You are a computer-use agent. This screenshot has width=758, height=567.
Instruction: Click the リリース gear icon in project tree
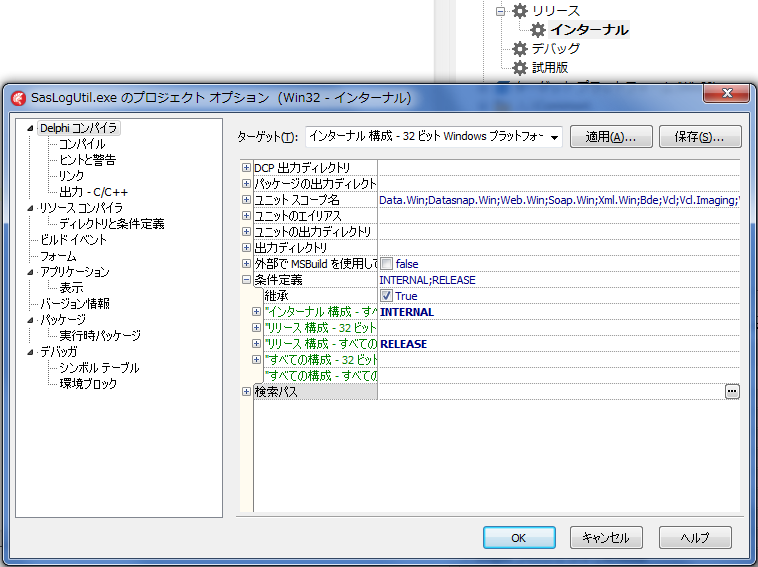pos(520,11)
